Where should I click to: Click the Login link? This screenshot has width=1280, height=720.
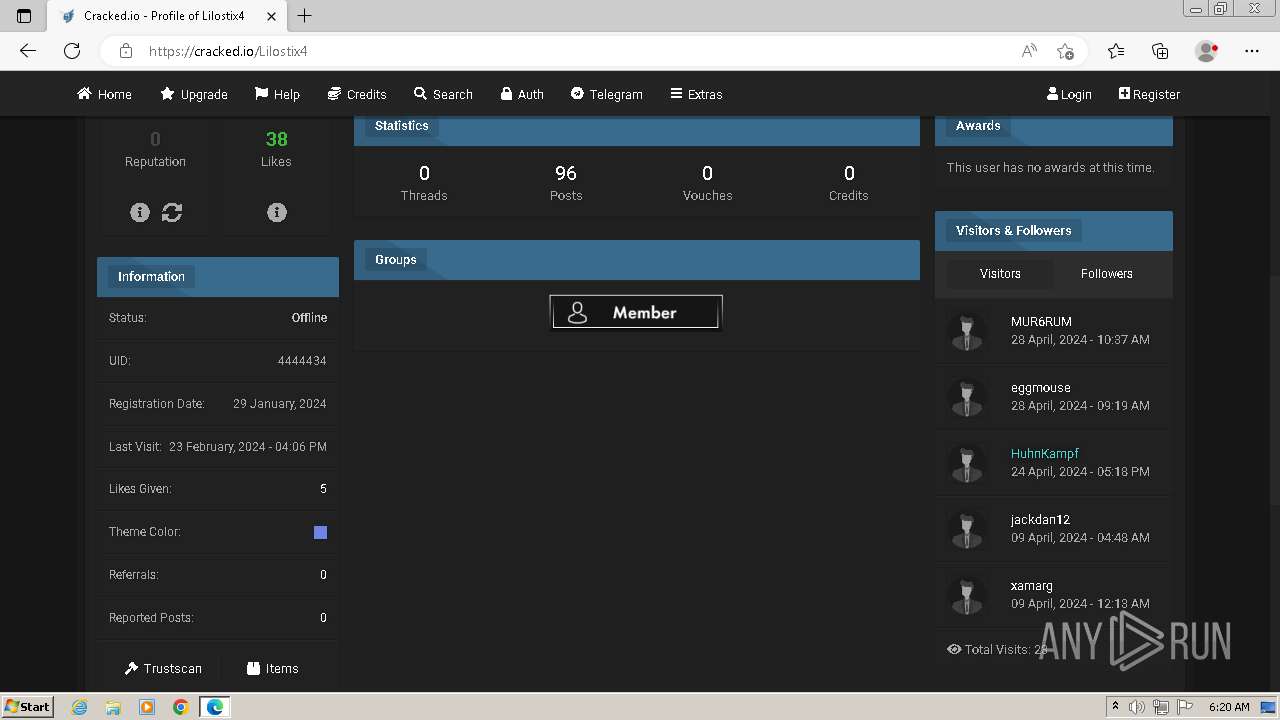coord(1069,94)
